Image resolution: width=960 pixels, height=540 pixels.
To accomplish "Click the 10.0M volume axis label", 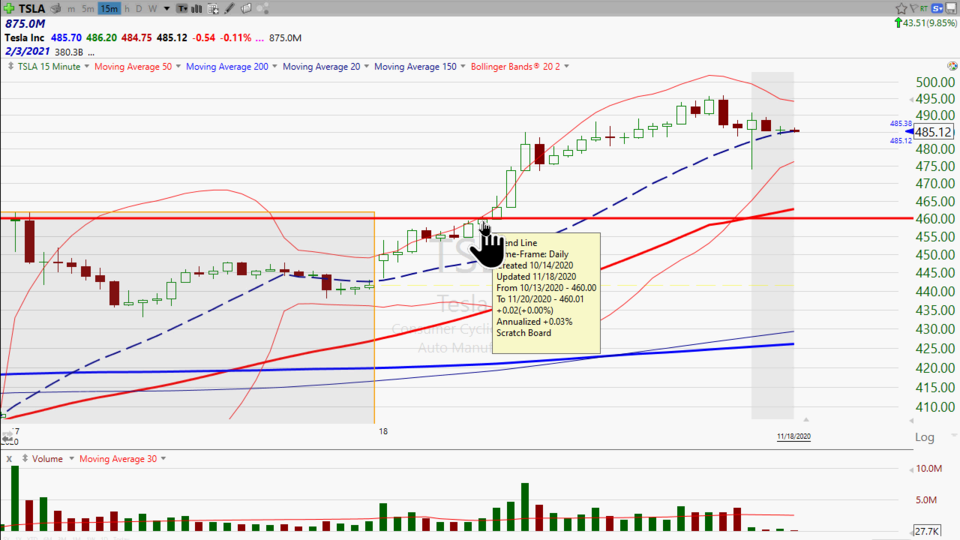I will [x=929, y=468].
